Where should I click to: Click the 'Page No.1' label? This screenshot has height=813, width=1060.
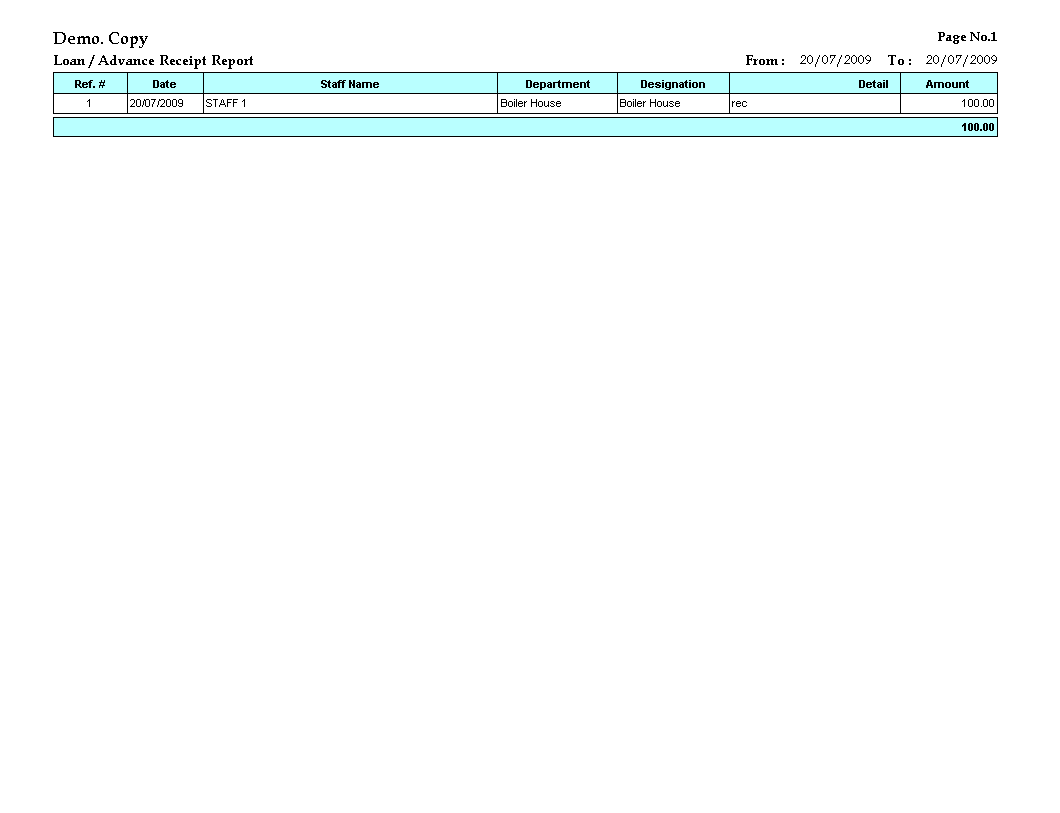967,37
